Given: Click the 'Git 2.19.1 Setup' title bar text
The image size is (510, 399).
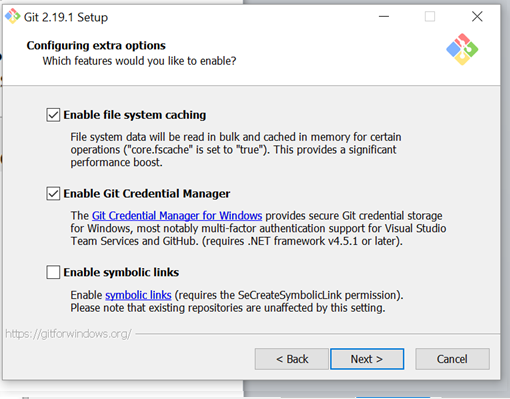Looking at the screenshot, I should click(66, 17).
